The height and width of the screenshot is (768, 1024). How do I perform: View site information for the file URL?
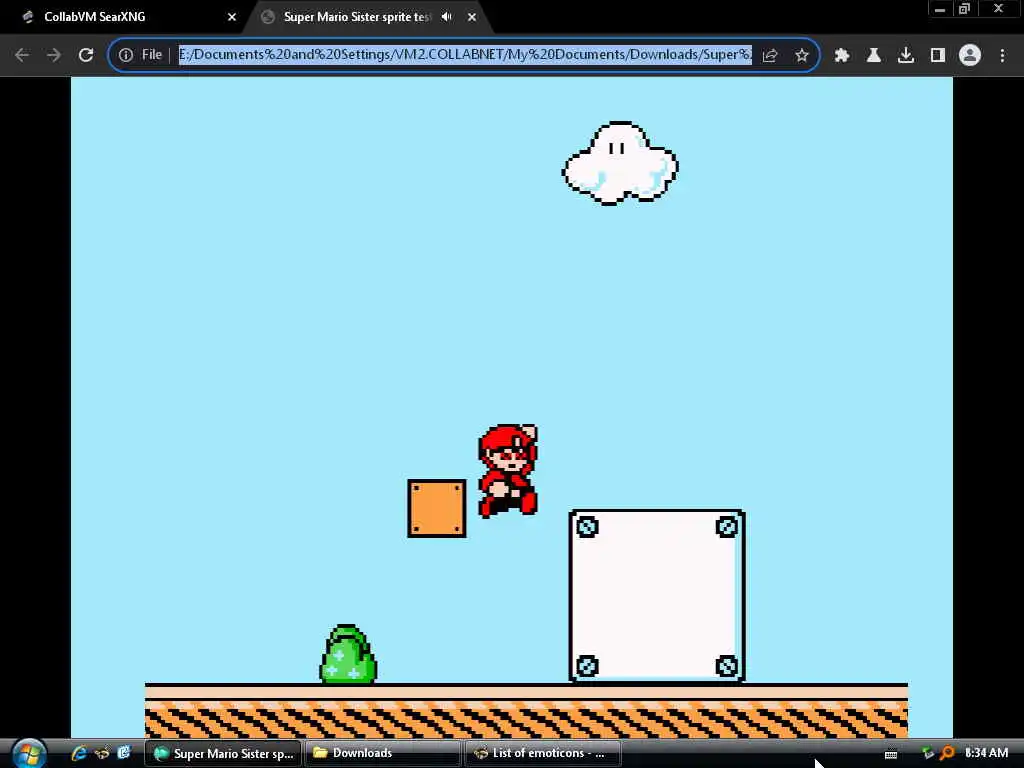tap(126, 56)
